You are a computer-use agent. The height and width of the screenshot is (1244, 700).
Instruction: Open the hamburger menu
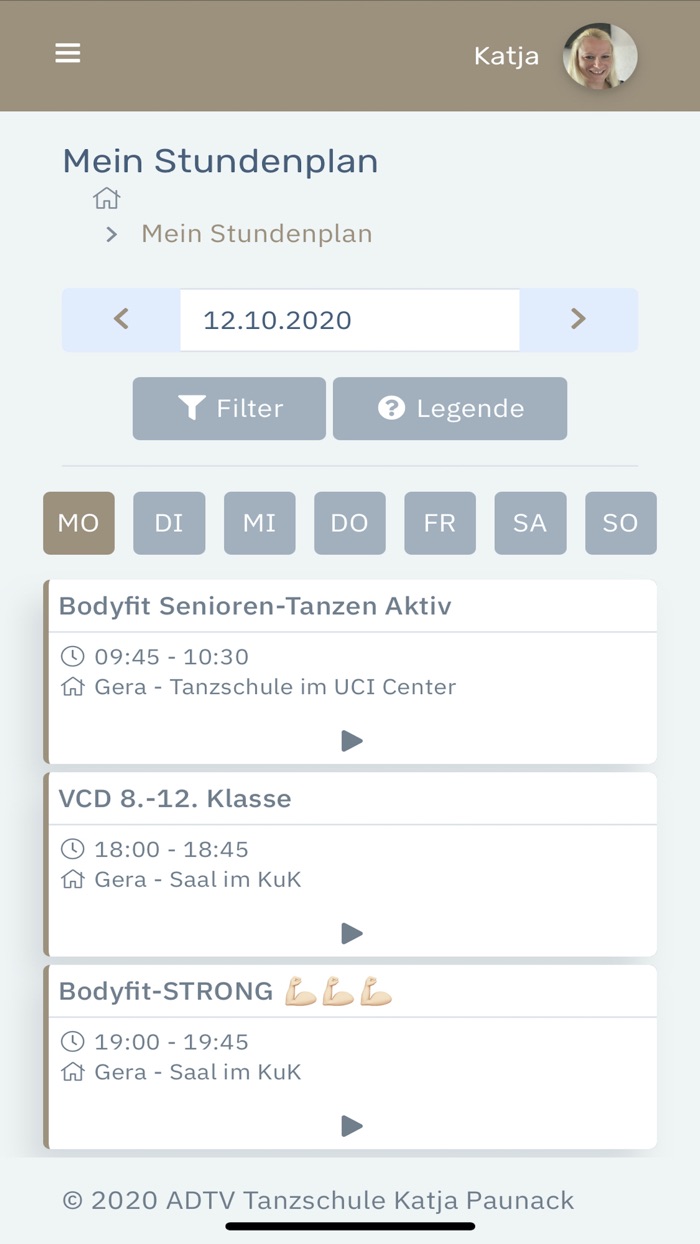(67, 53)
